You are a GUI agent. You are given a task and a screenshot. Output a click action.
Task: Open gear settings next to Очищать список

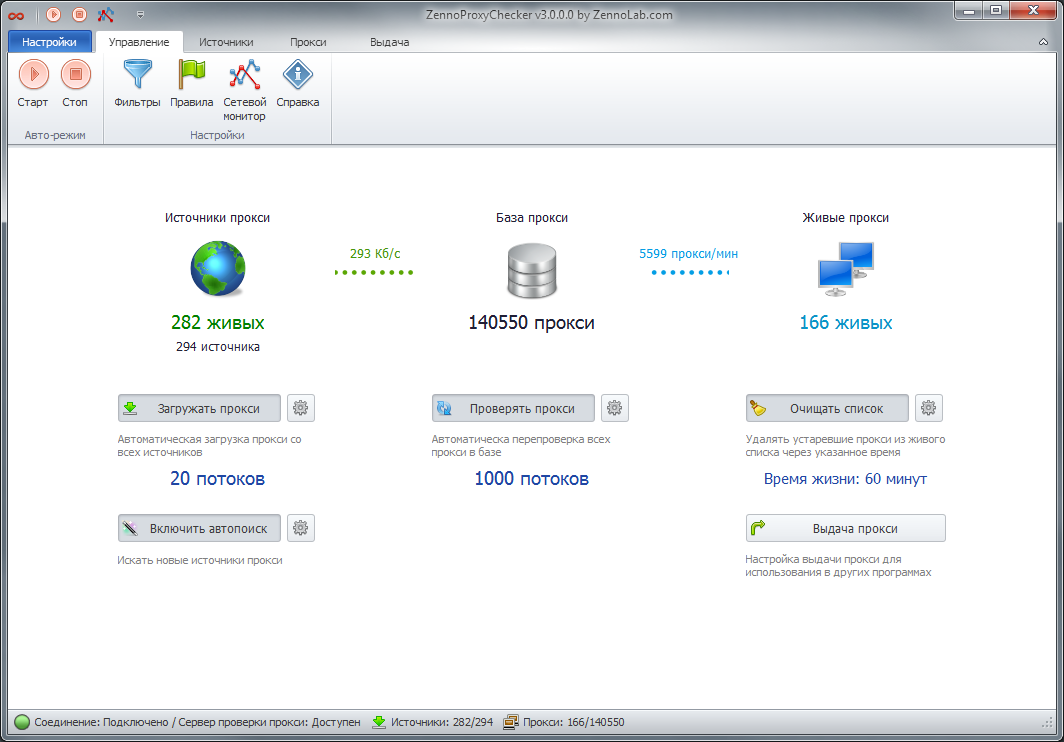coord(929,408)
